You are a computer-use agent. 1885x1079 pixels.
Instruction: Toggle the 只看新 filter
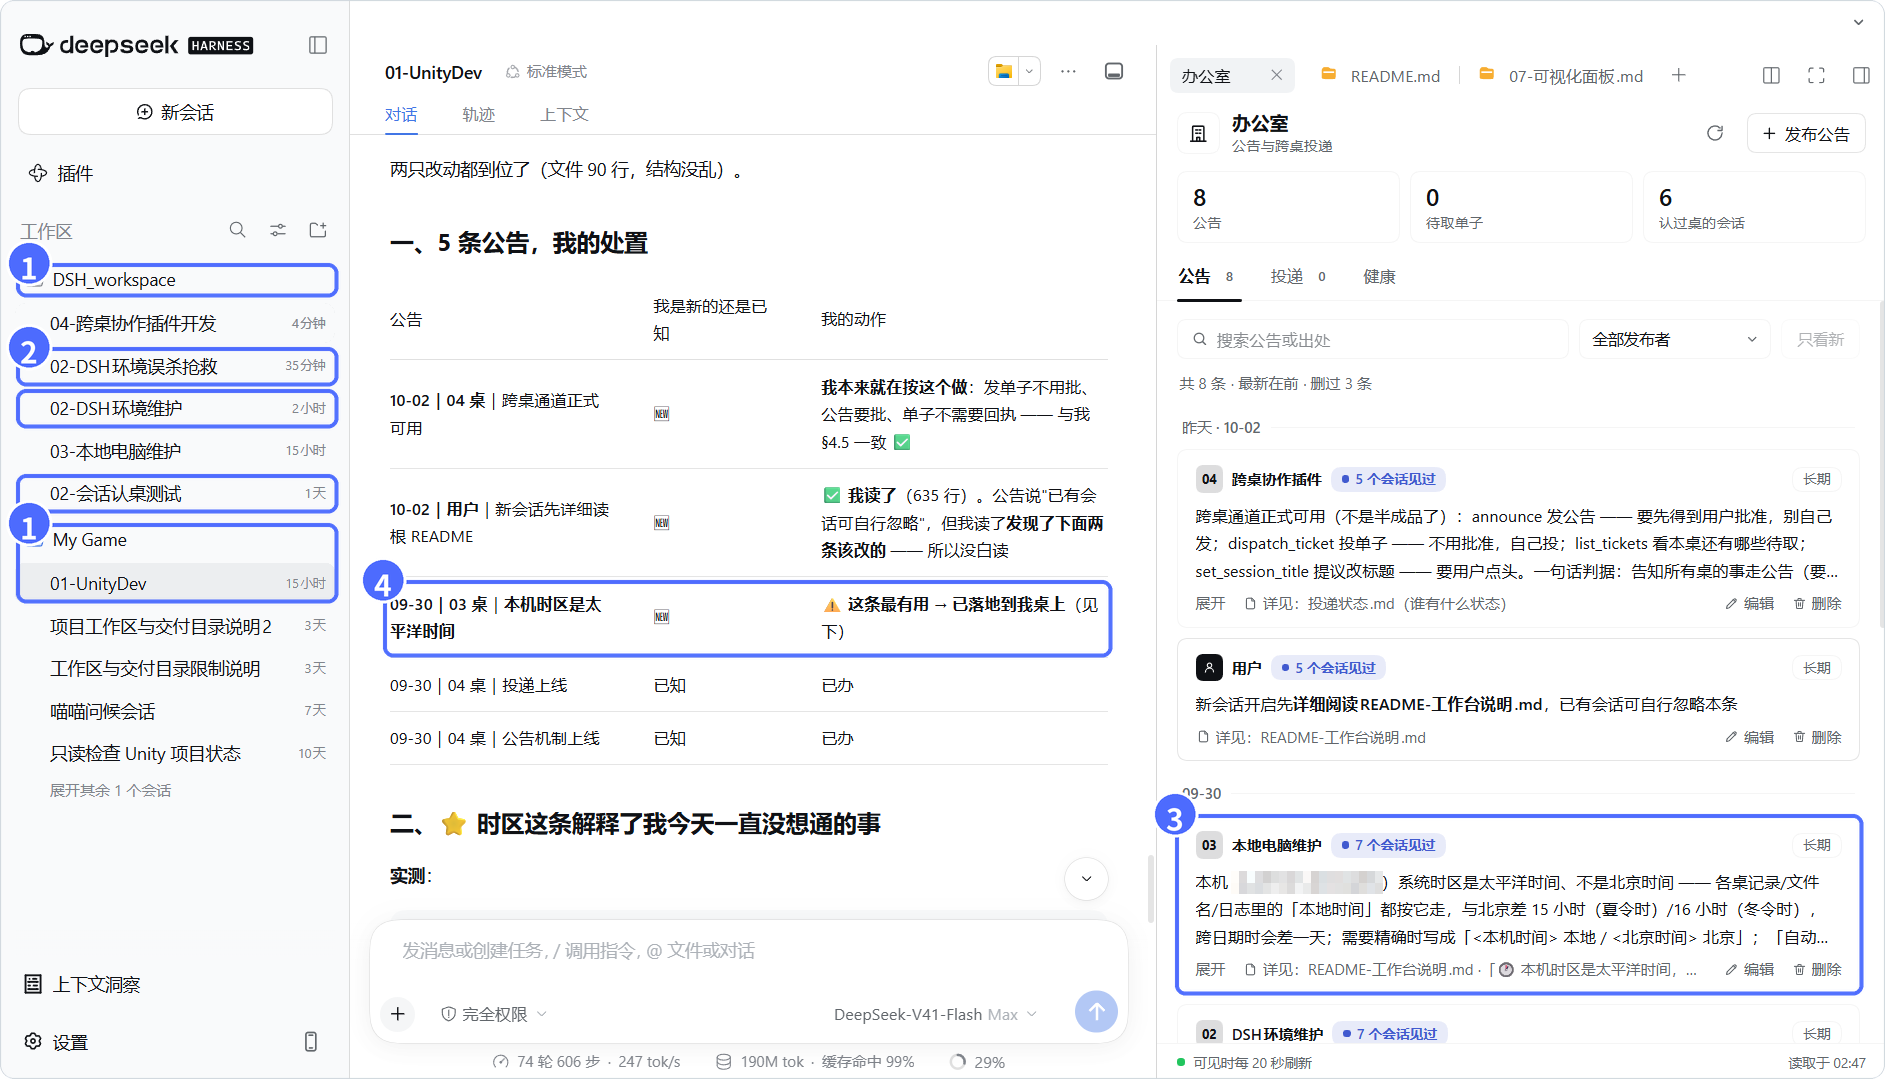pyautogui.click(x=1820, y=340)
